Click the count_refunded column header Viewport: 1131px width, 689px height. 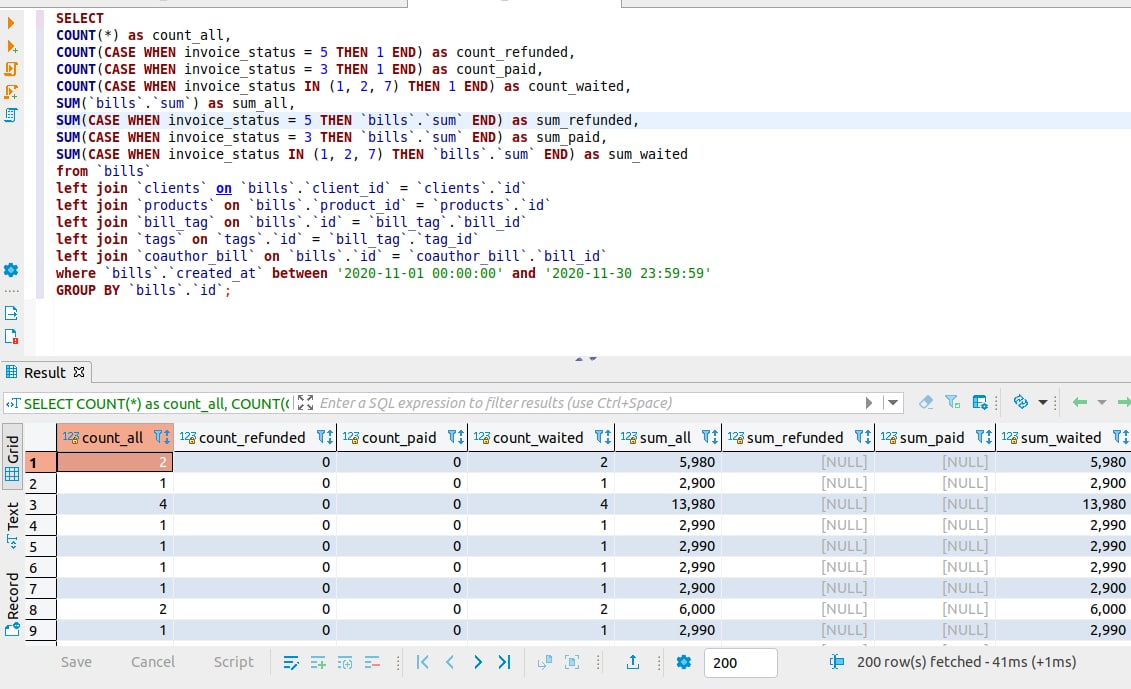(252, 437)
